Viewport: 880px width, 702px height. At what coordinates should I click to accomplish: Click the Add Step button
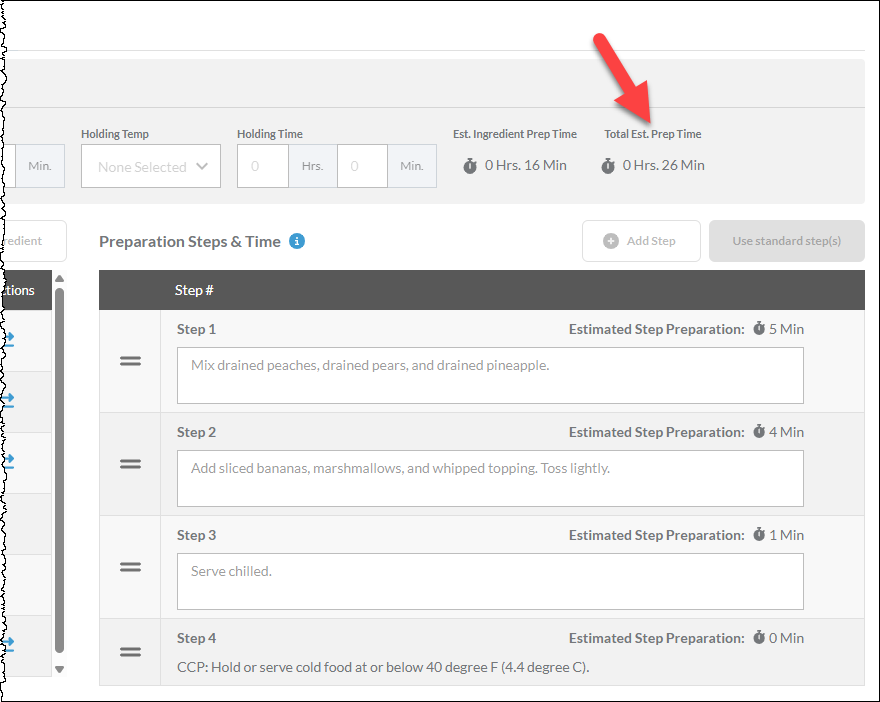coord(641,241)
